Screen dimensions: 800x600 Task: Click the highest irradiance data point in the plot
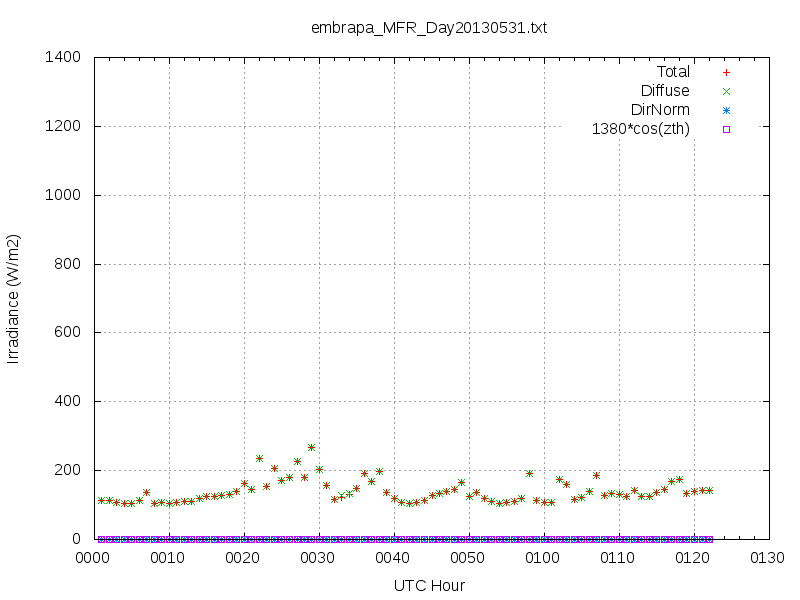[311, 447]
